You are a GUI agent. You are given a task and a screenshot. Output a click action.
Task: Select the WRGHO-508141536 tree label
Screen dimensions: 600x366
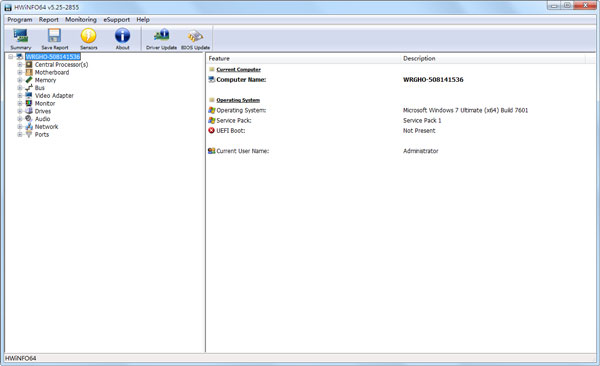(x=53, y=57)
